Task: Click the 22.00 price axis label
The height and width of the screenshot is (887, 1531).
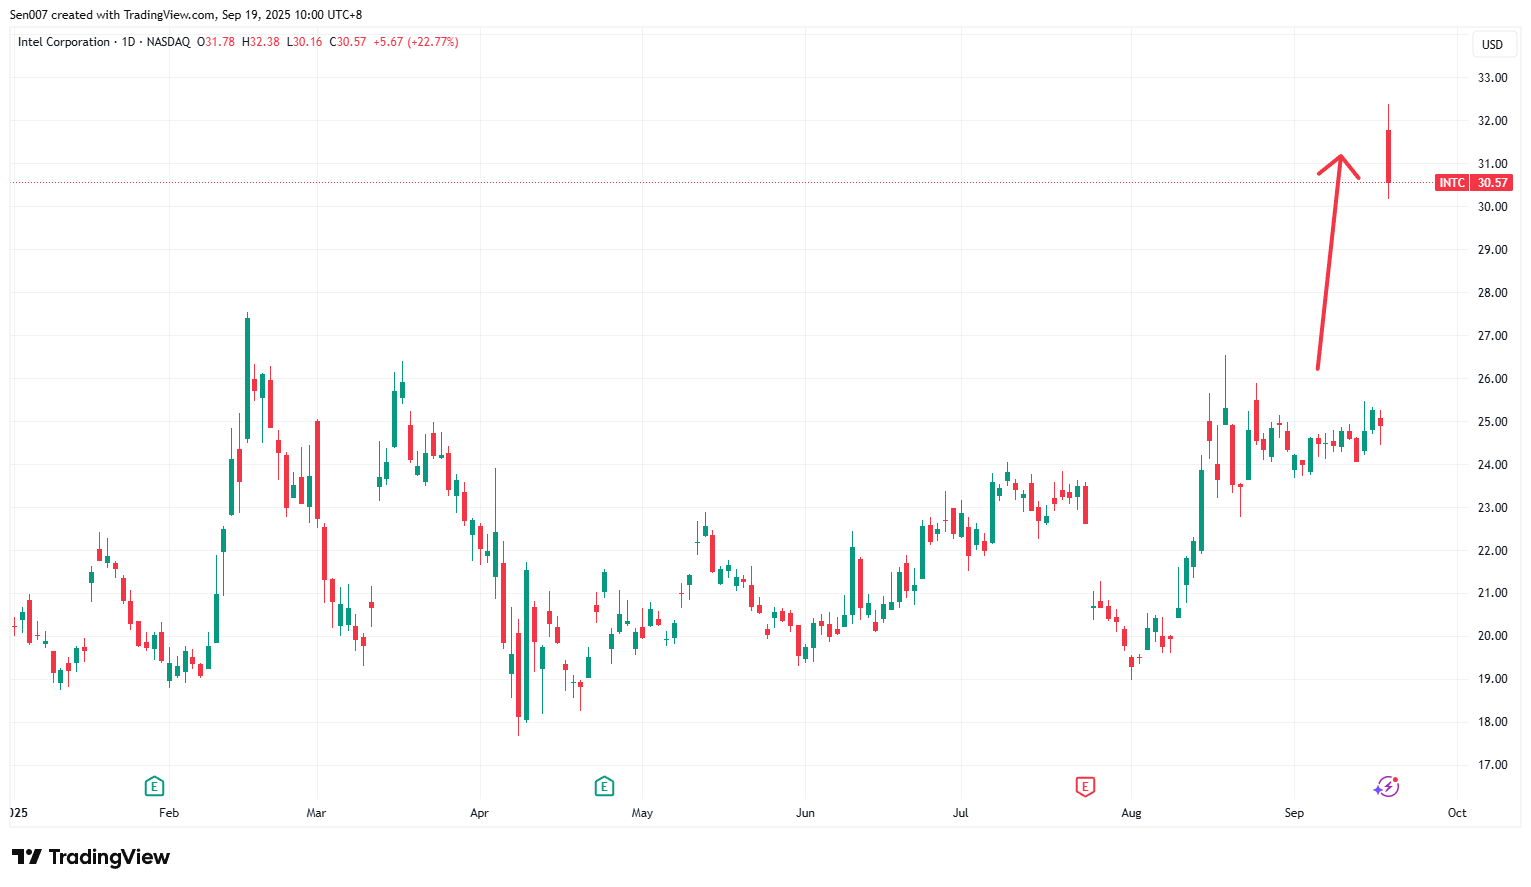Action: [x=1492, y=551]
